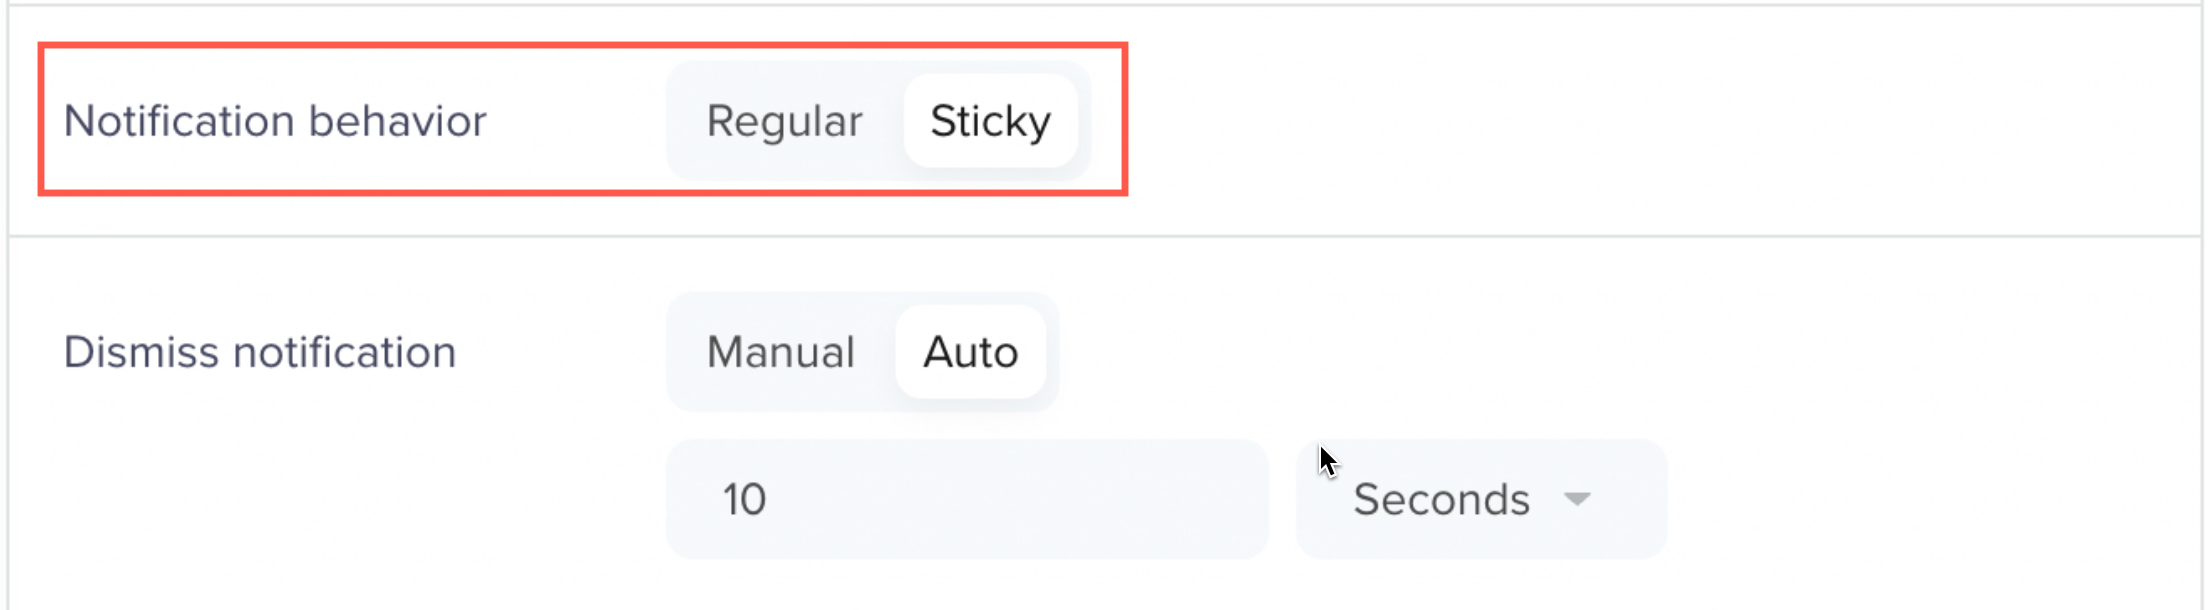This screenshot has height=610, width=2208.
Task: Click the Sticky option in the red box
Action: coord(990,121)
